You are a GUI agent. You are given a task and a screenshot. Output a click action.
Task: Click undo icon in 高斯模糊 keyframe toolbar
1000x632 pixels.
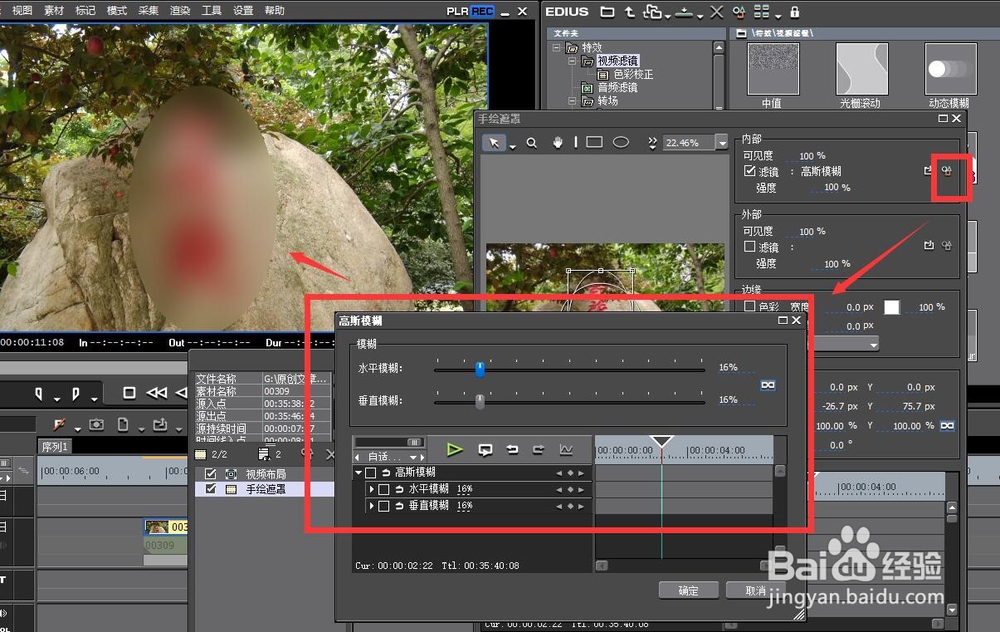(x=512, y=450)
